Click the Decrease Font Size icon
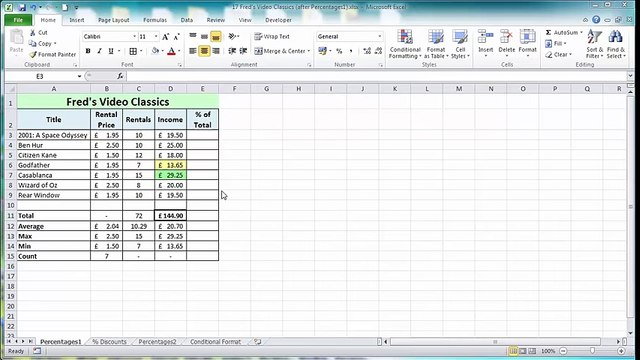Image resolution: width=640 pixels, height=360 pixels. [x=176, y=37]
